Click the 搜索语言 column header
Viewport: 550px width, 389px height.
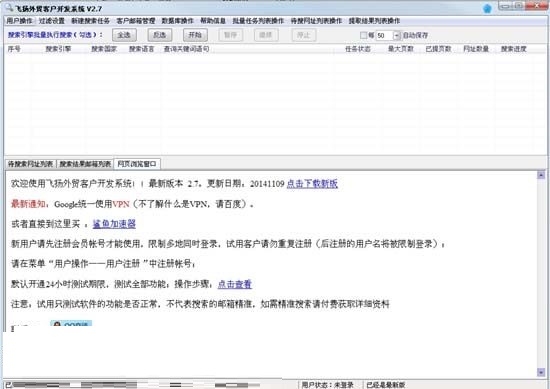[141, 49]
